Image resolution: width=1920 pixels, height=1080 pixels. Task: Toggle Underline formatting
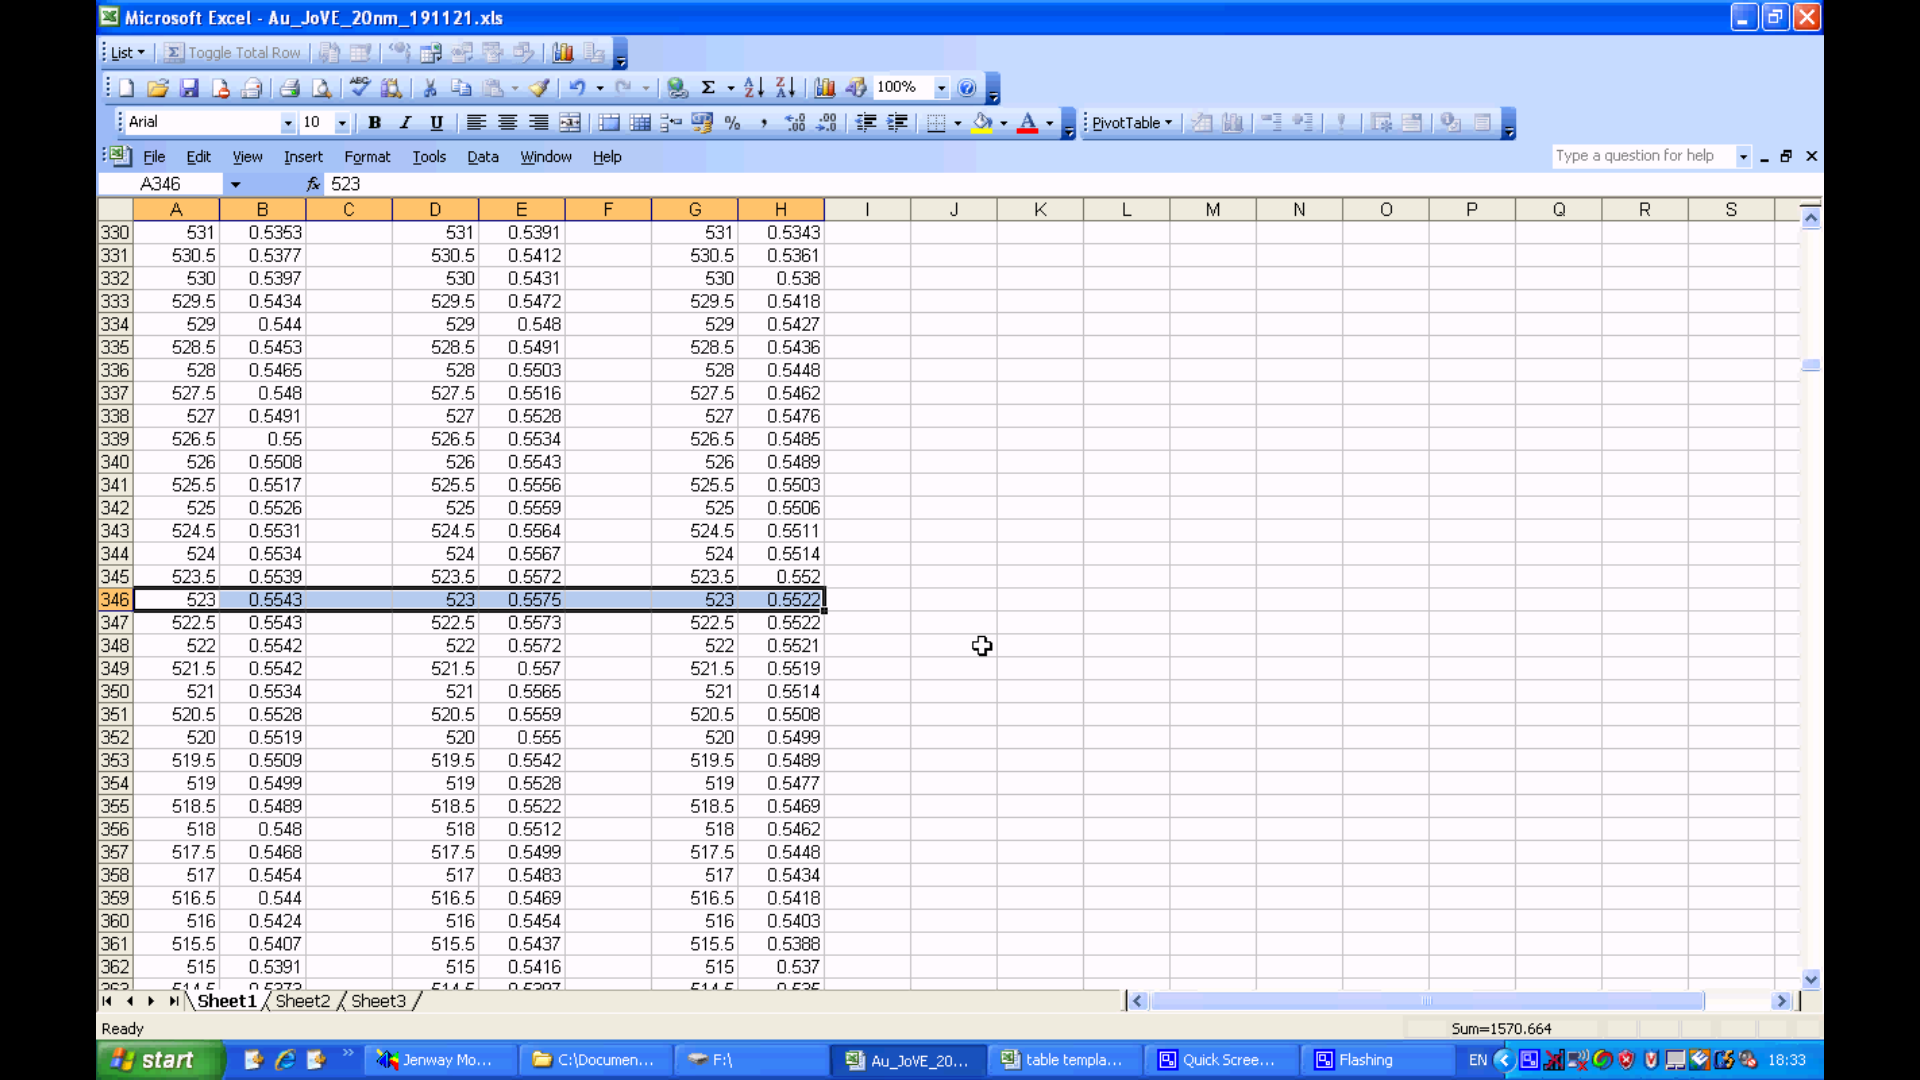click(436, 123)
